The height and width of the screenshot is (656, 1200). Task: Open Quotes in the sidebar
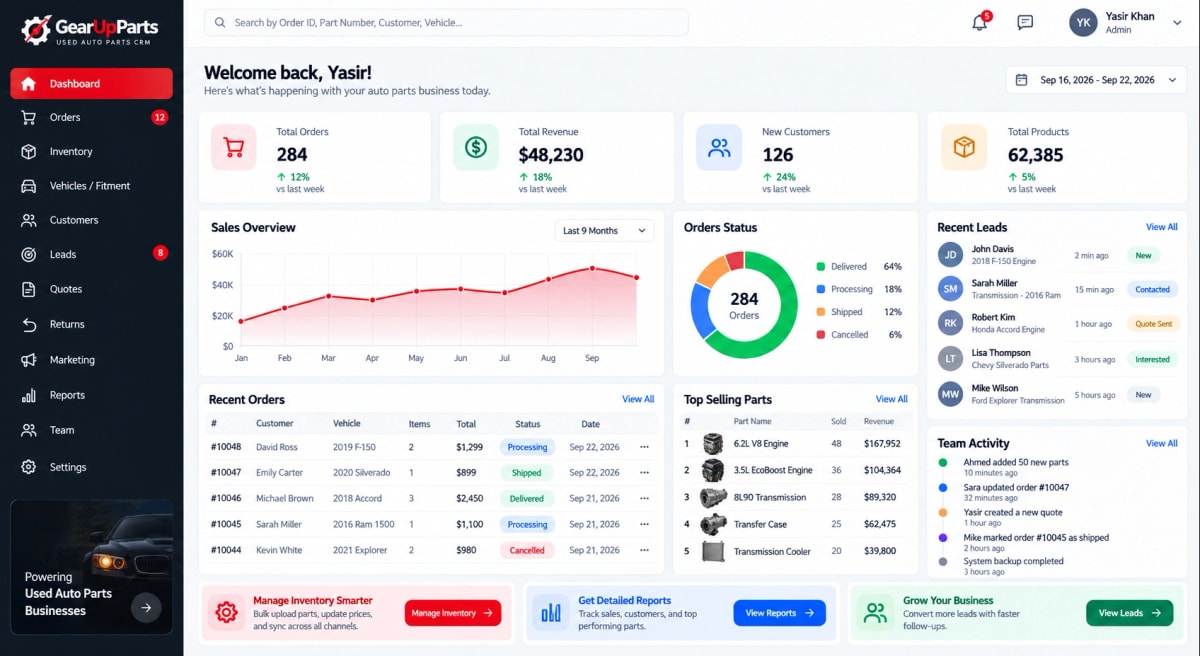[x=91, y=289]
